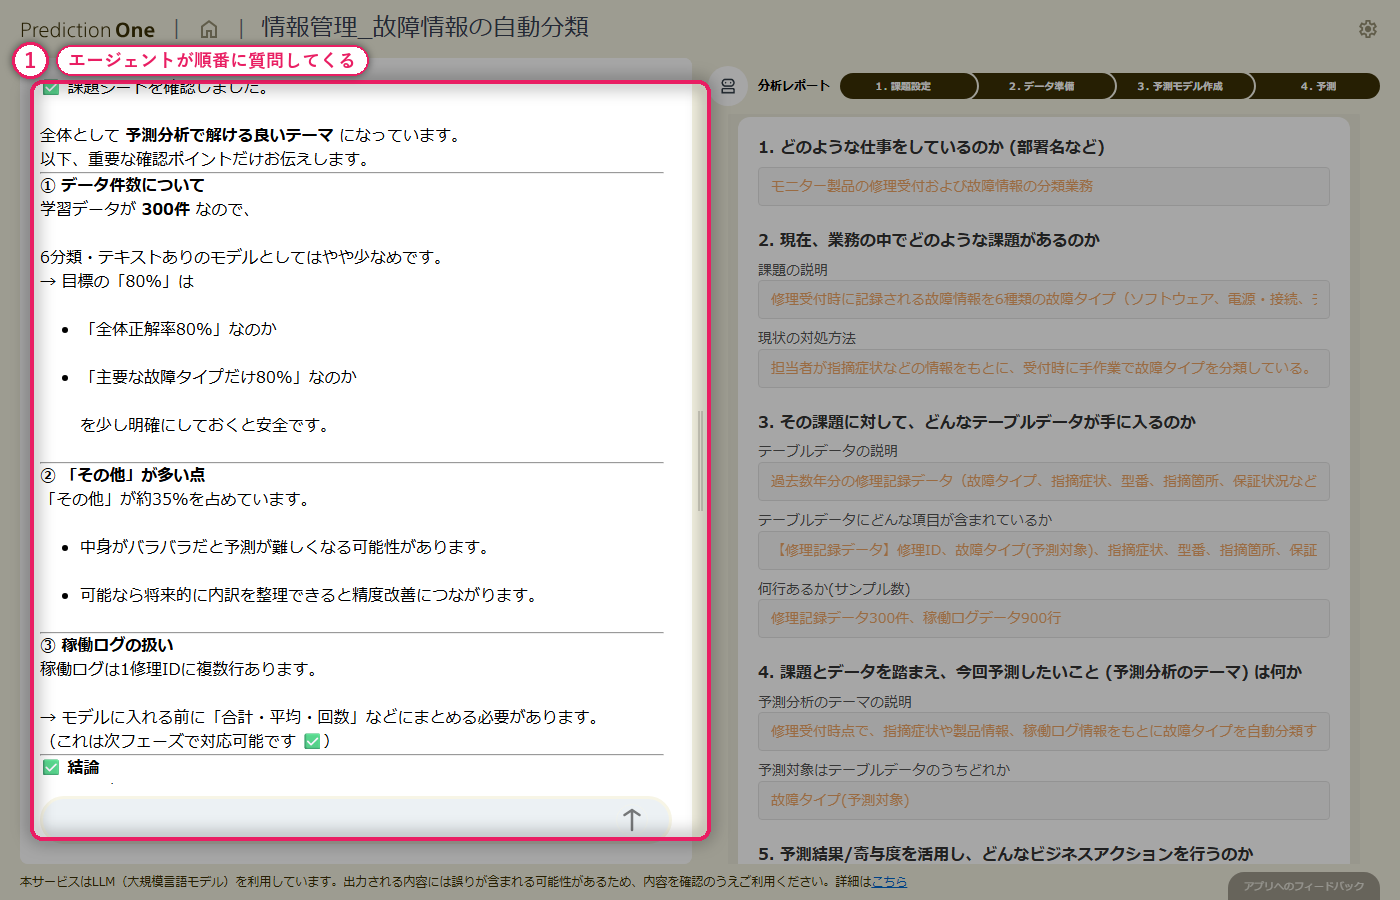Viewport: 1400px width, 900px height.
Task: Open the settings gear icon
Action: 1367,29
